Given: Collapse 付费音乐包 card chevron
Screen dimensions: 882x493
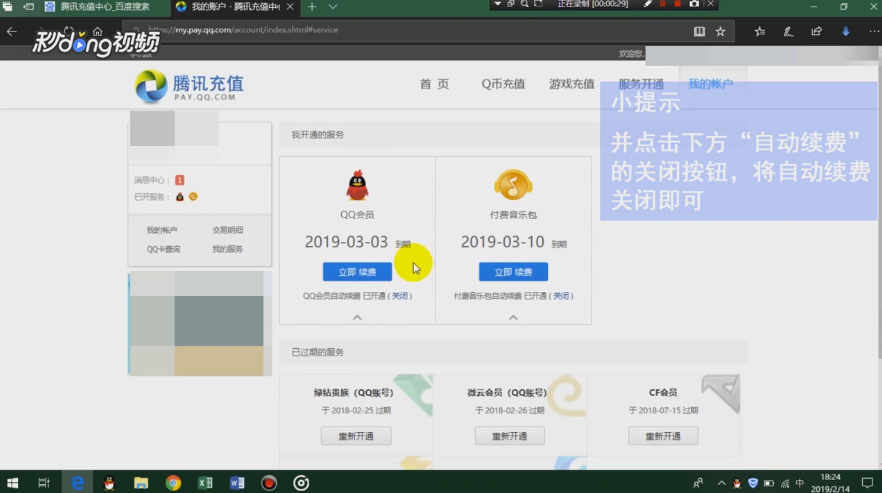Looking at the screenshot, I should [x=513, y=317].
